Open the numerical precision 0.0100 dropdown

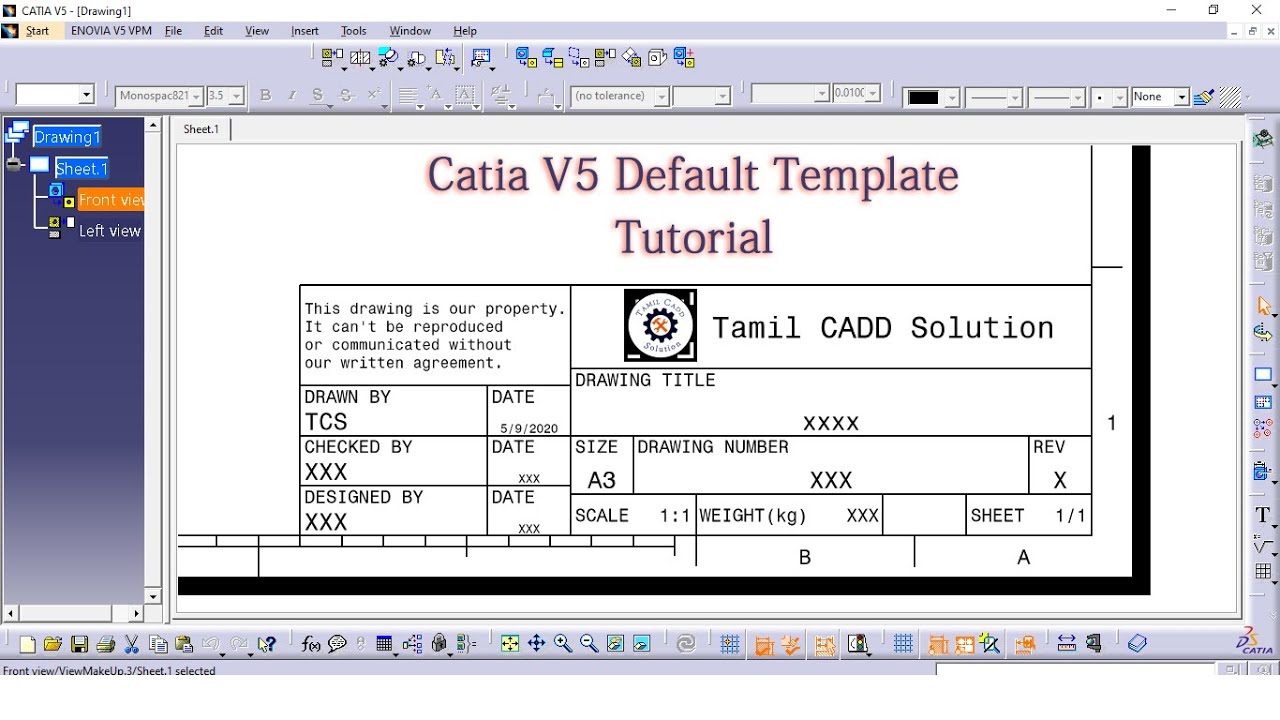pos(873,94)
